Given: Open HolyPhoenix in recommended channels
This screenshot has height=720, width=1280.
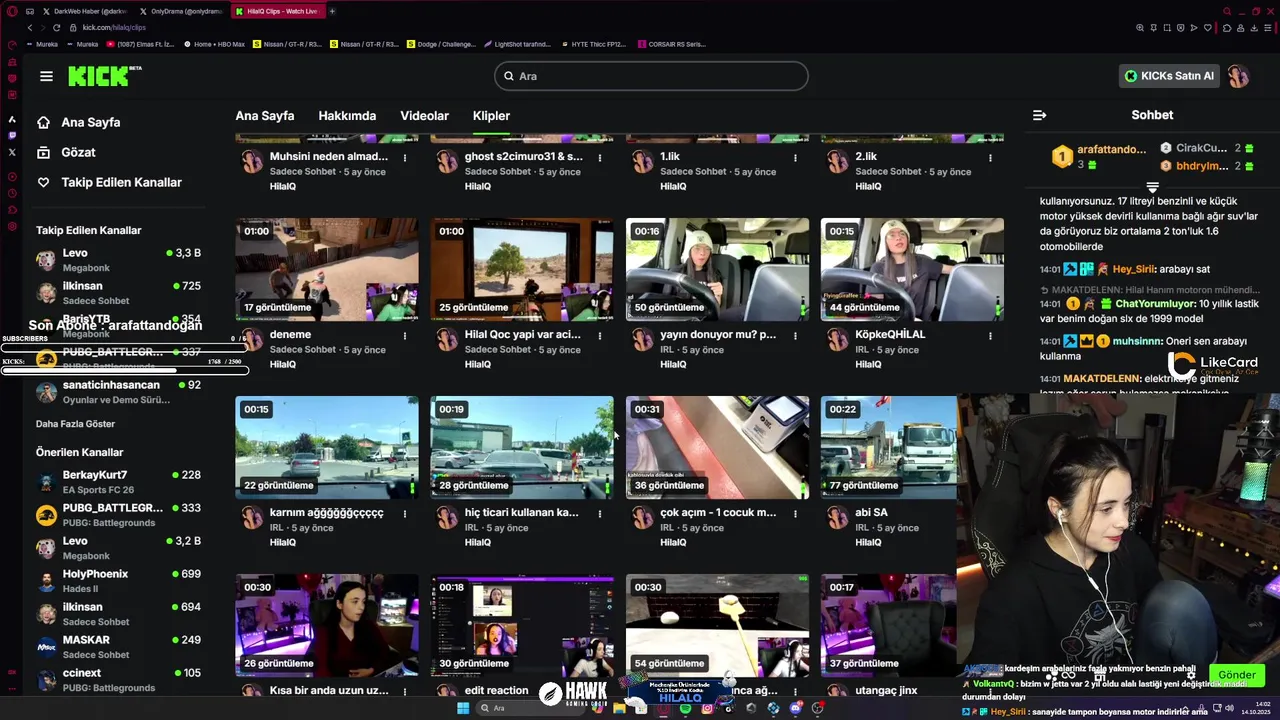Looking at the screenshot, I should coord(118,581).
